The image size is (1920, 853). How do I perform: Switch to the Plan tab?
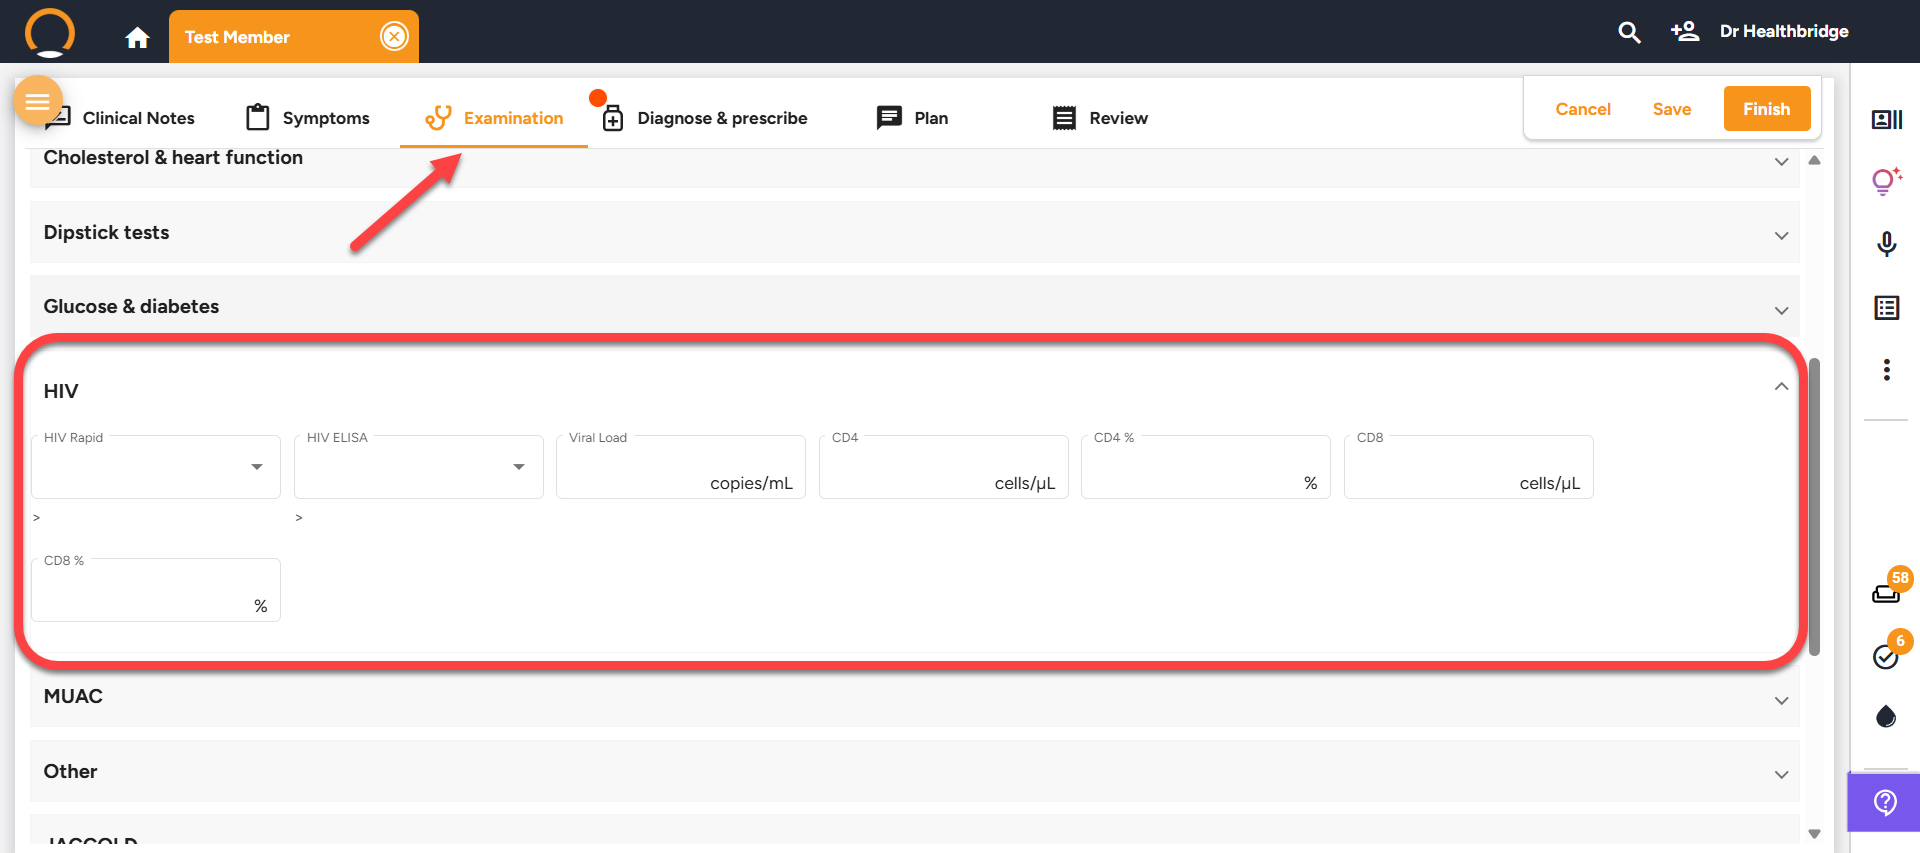tap(912, 118)
